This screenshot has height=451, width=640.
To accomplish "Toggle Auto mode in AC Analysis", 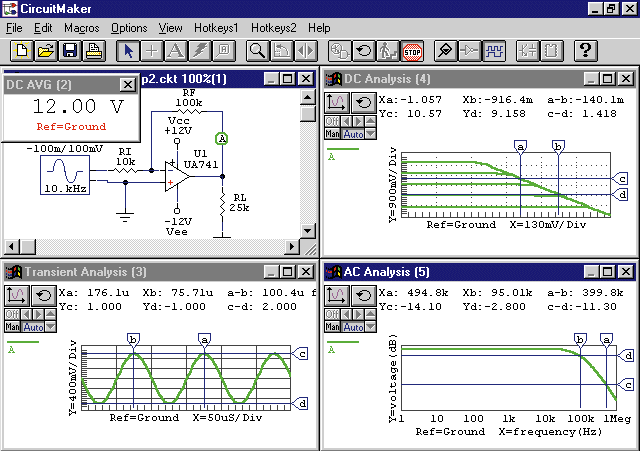I will pos(353,327).
